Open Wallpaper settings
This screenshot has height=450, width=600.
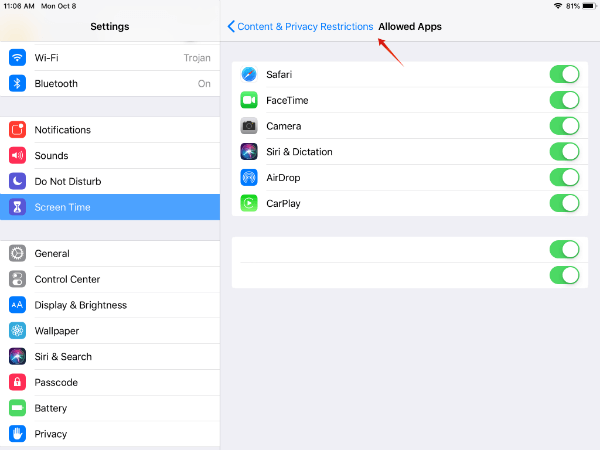coord(110,331)
